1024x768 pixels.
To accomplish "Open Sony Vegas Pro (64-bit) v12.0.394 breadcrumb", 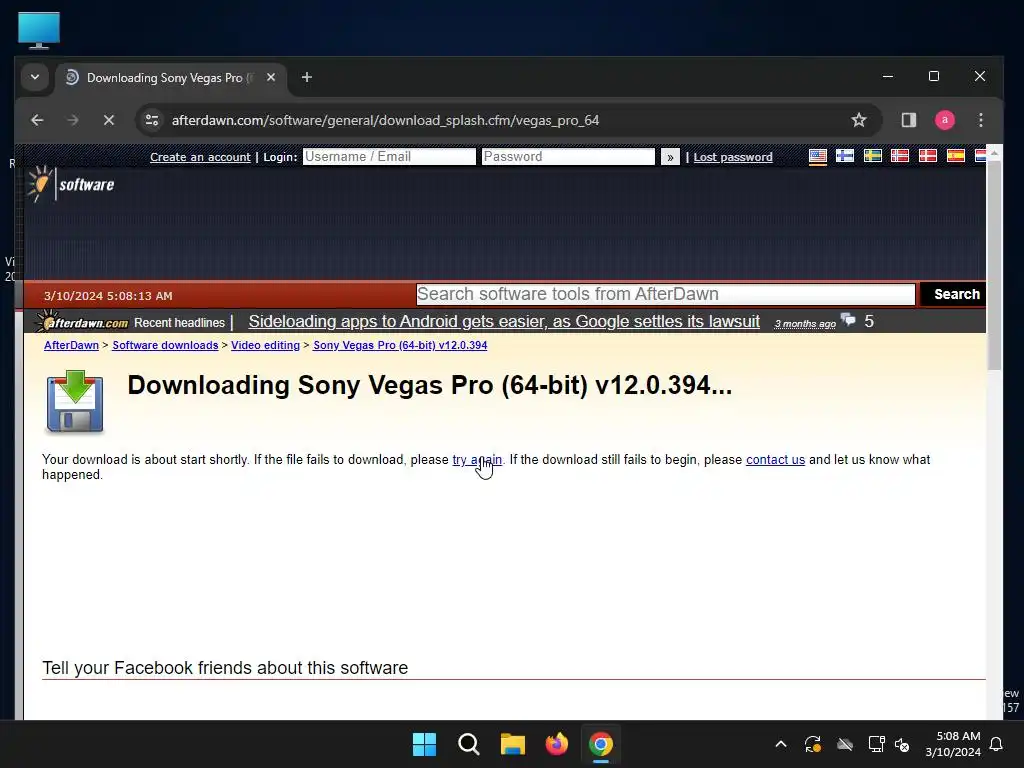I will [x=400, y=345].
